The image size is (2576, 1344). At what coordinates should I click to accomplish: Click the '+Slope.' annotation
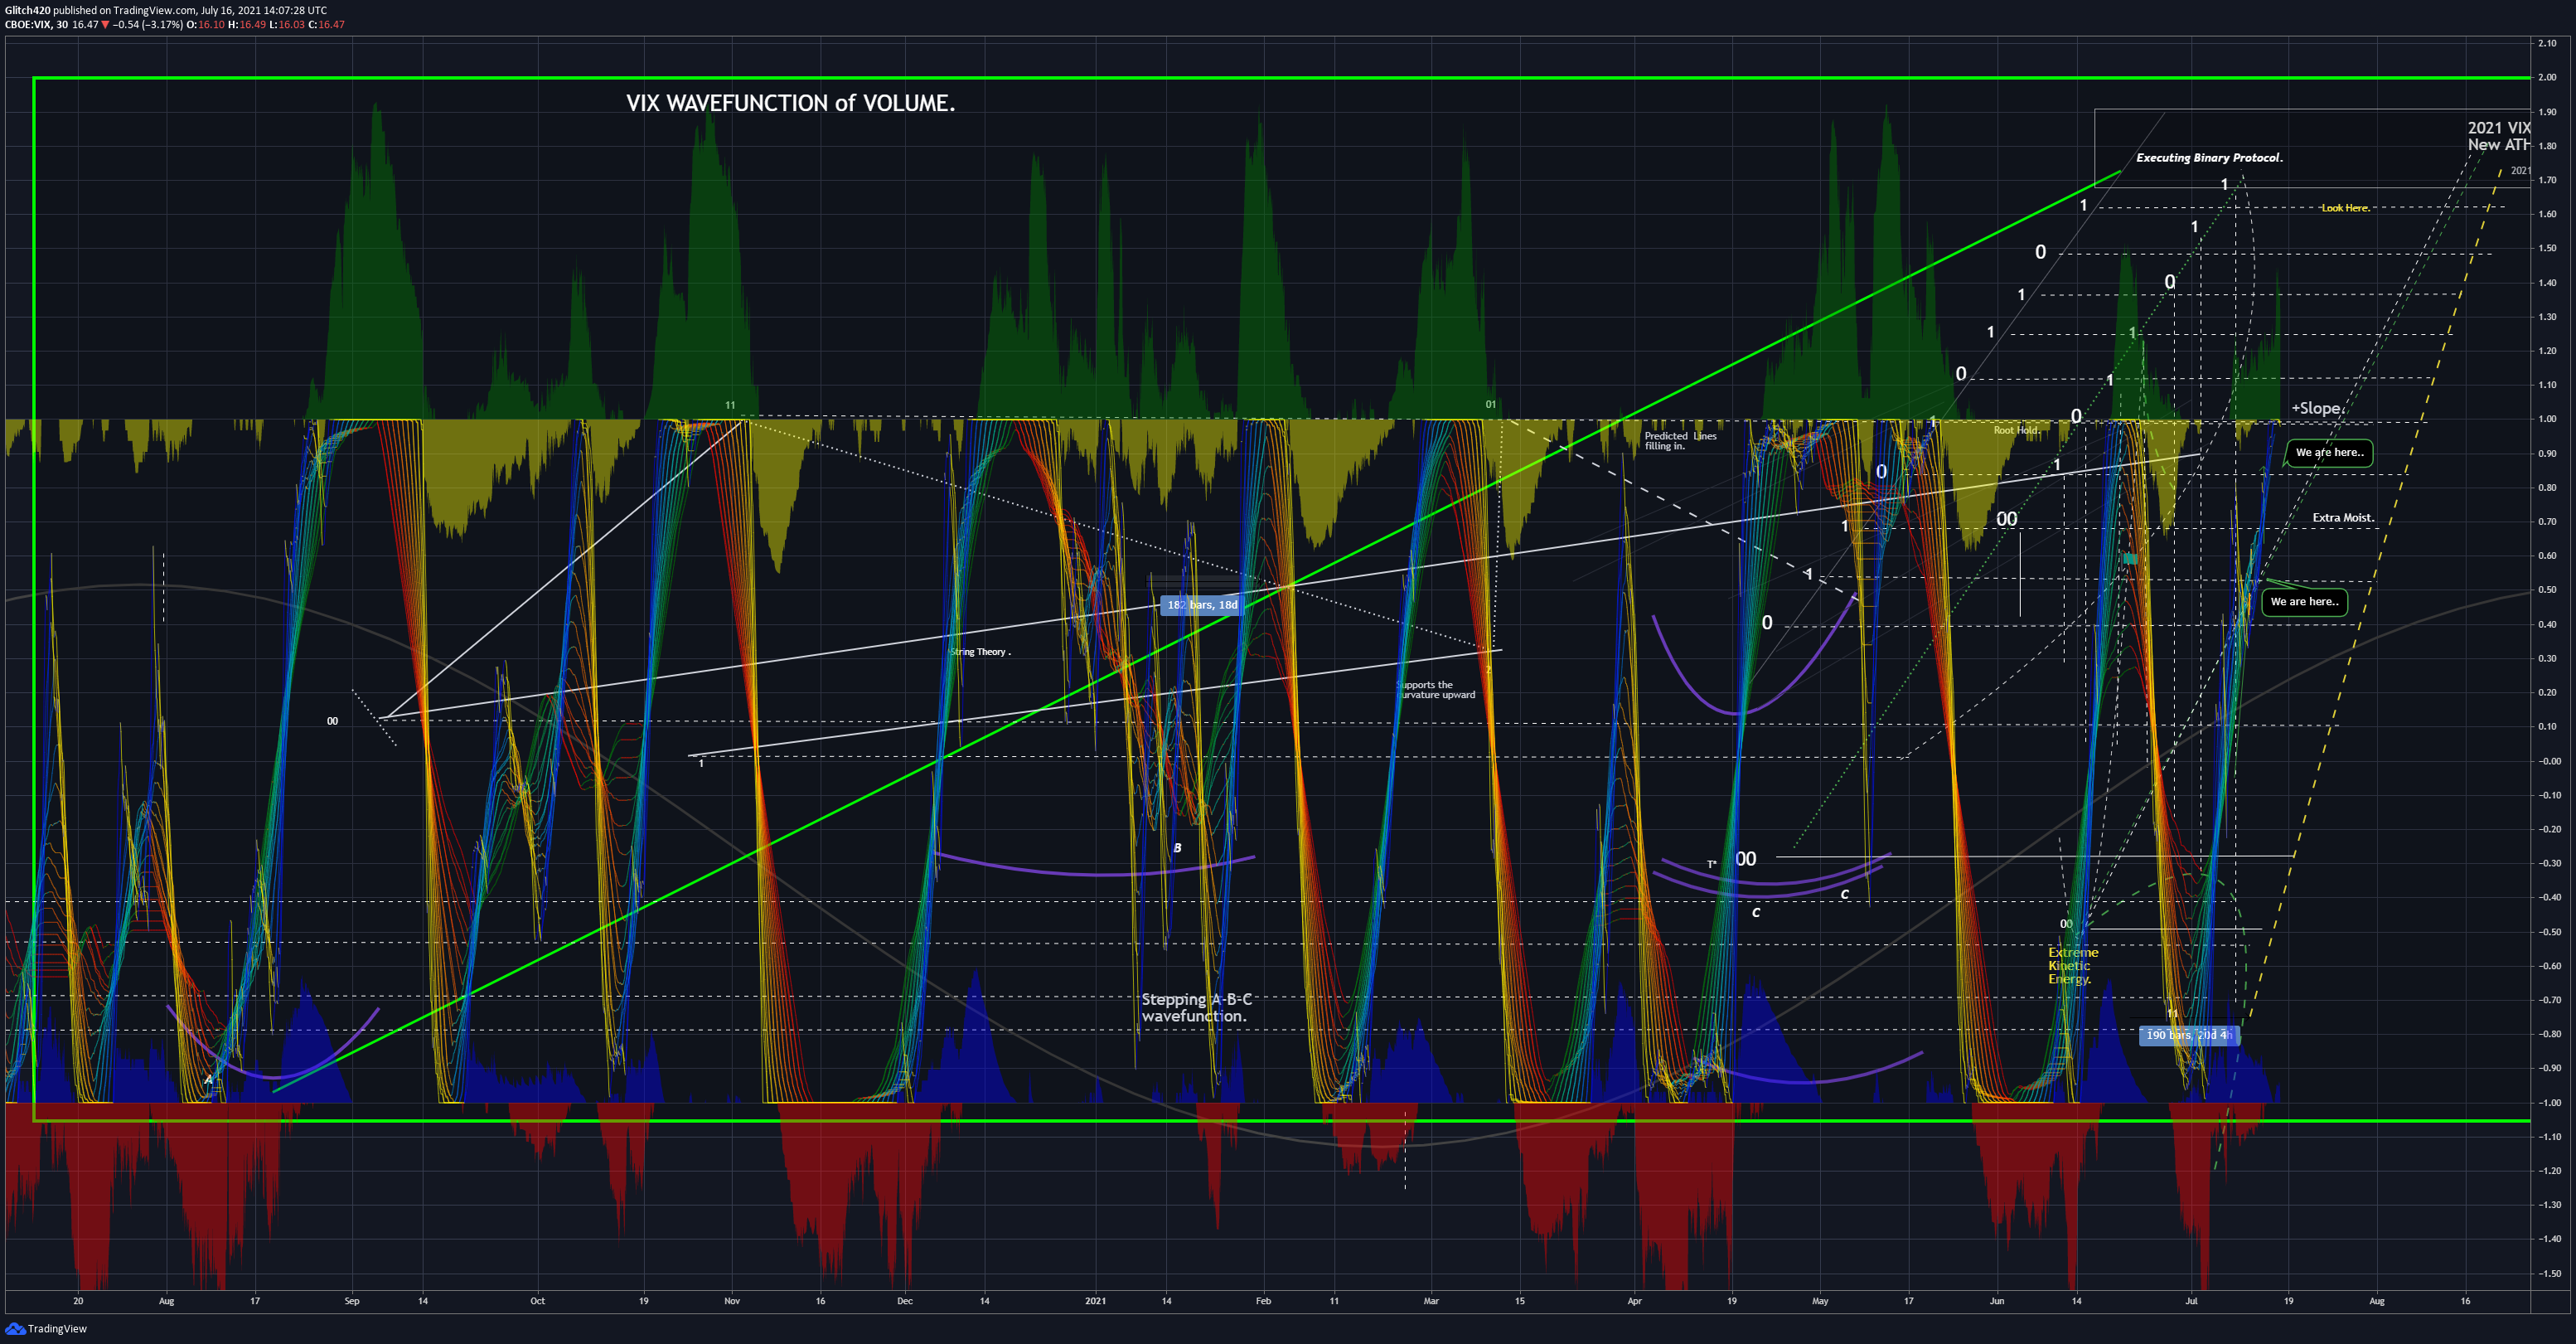pos(2317,408)
